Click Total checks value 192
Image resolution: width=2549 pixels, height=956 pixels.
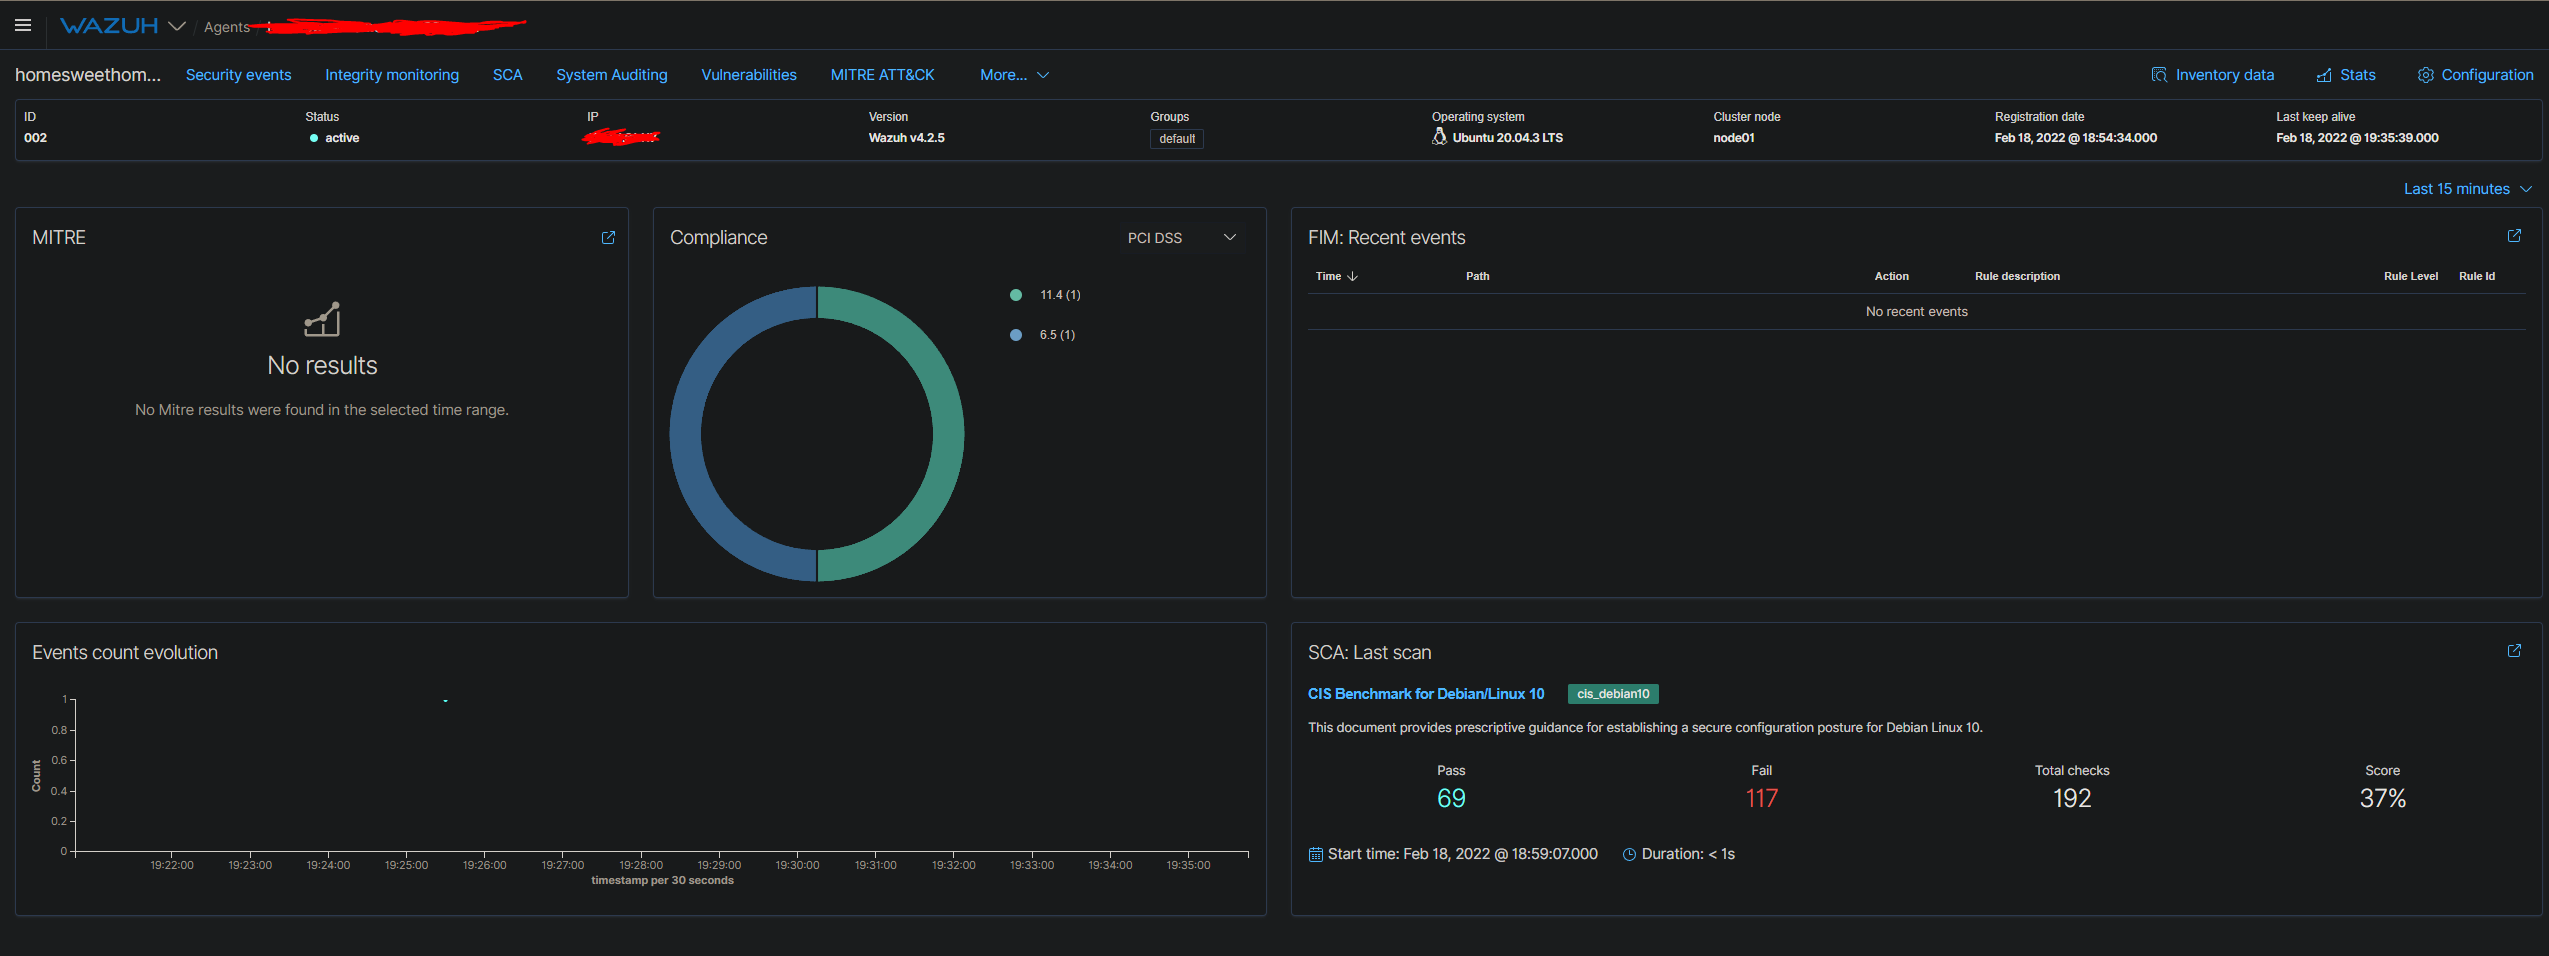[2072, 798]
